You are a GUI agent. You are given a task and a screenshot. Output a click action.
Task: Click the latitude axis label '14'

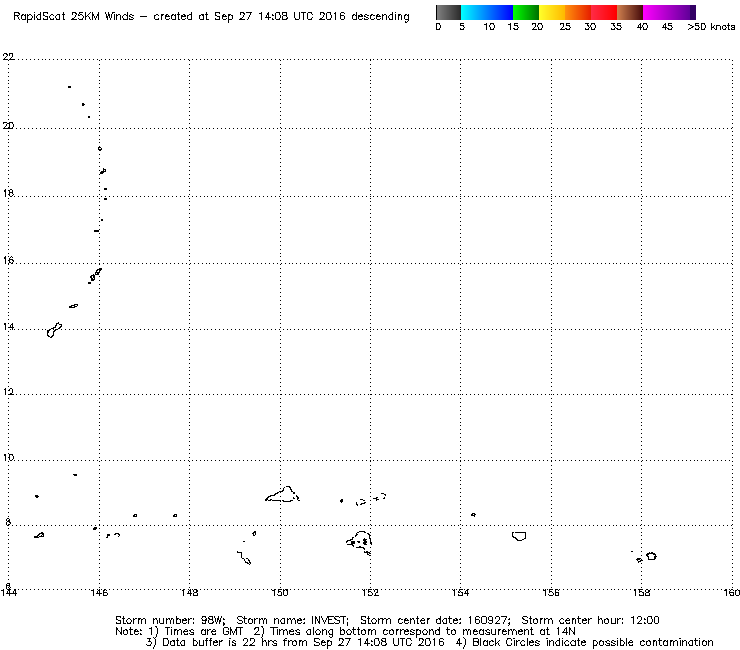(8, 327)
